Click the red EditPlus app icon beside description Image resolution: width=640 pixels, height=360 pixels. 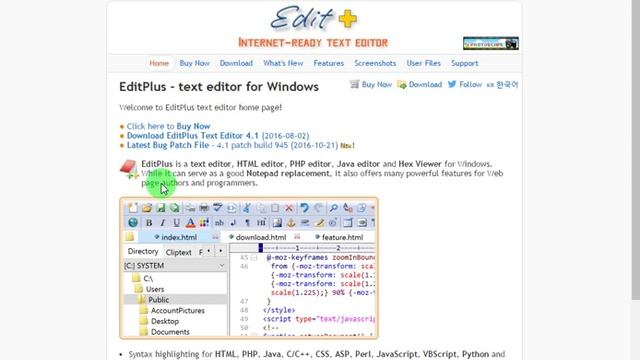pos(129,169)
